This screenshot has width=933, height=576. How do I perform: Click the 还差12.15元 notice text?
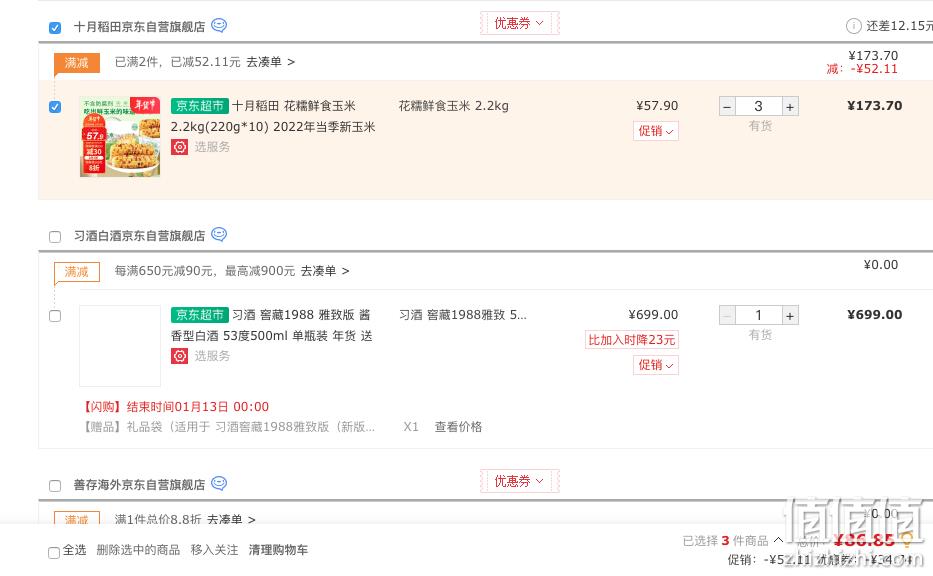[x=900, y=26]
